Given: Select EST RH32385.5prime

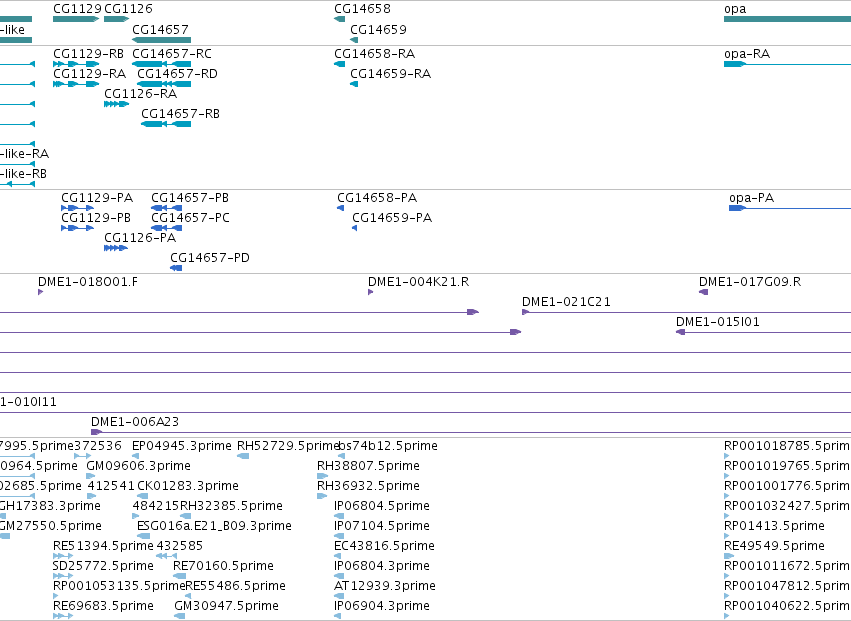Looking at the screenshot, I should point(231,506).
